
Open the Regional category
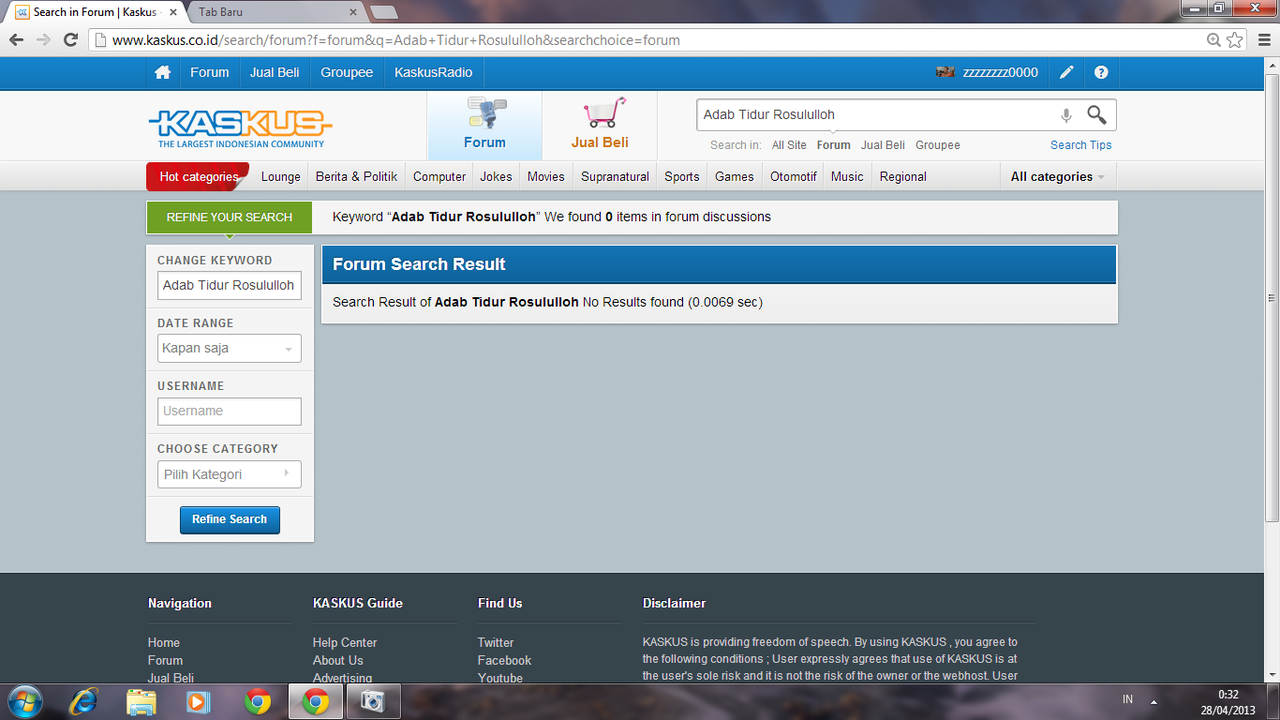click(x=903, y=177)
